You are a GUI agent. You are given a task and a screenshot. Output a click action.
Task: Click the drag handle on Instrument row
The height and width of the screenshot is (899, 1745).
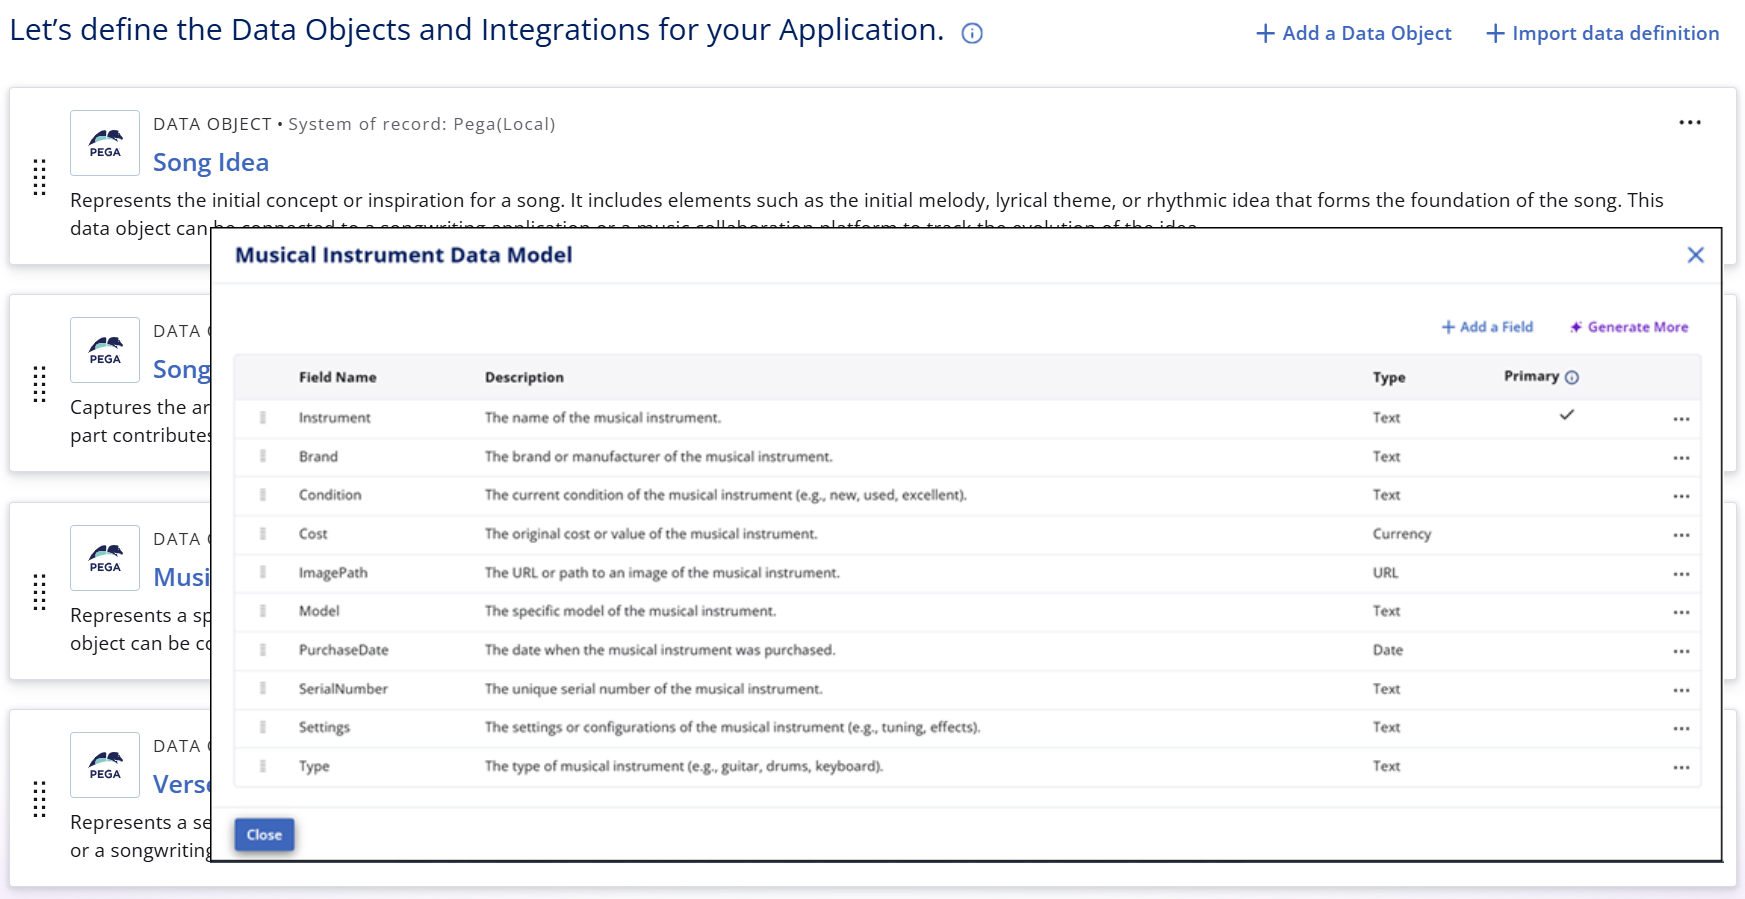pyautogui.click(x=263, y=418)
